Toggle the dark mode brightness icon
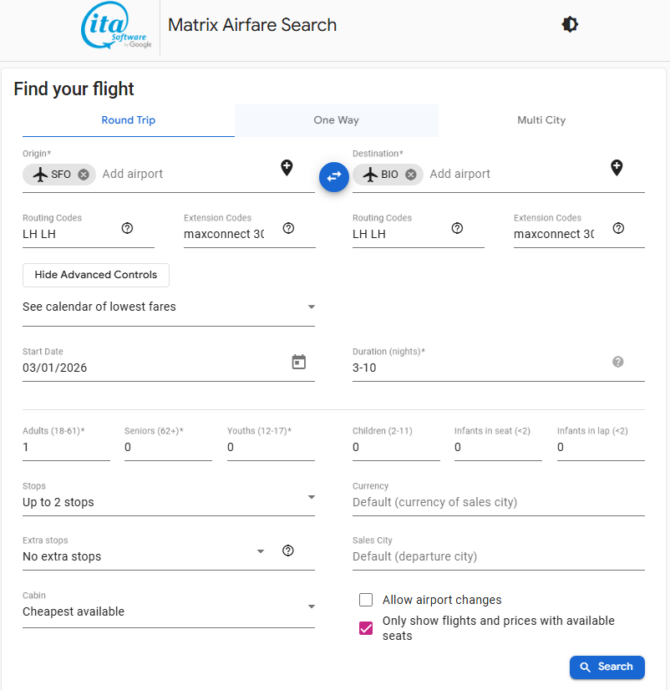This screenshot has width=670, height=690. [x=570, y=25]
